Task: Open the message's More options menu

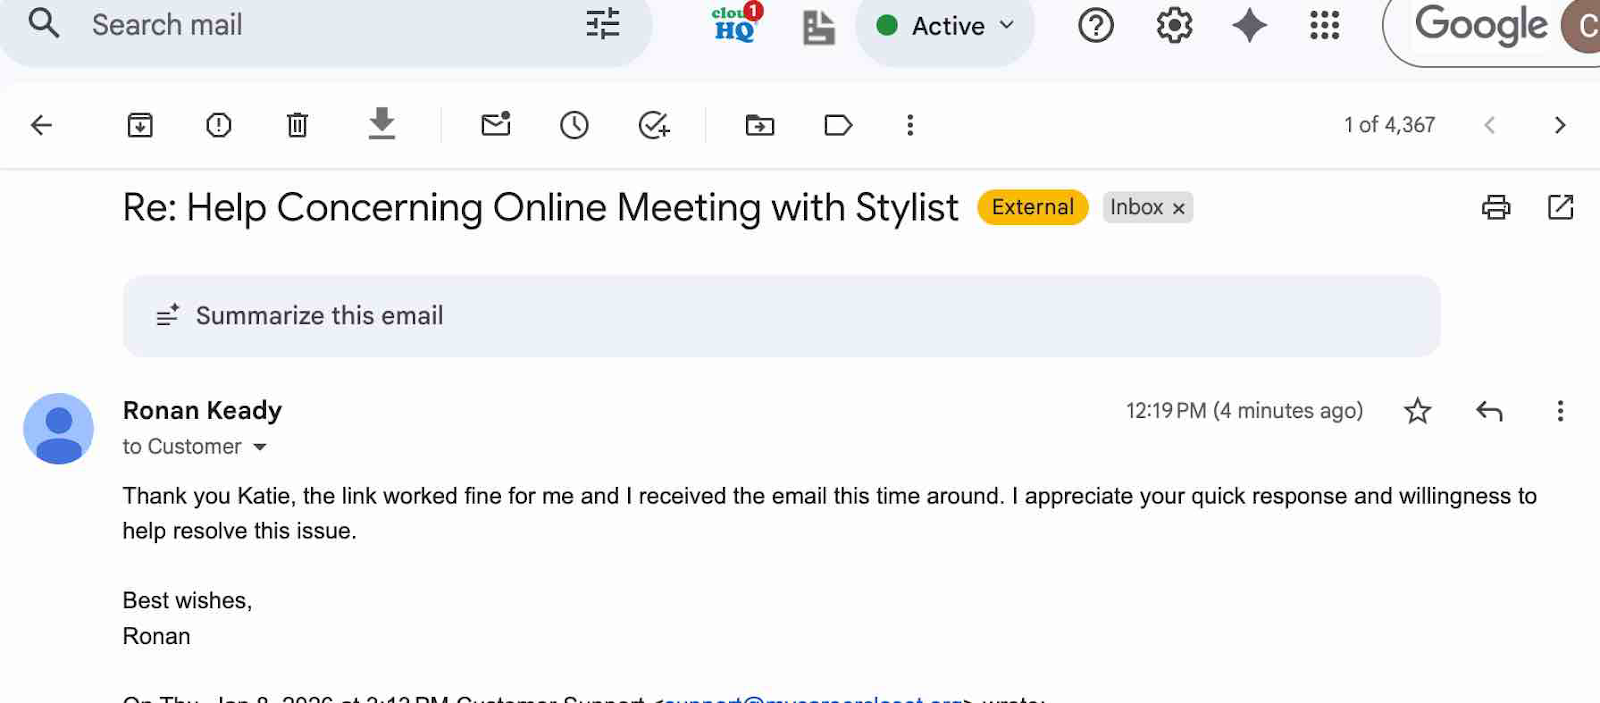Action: 1560,411
